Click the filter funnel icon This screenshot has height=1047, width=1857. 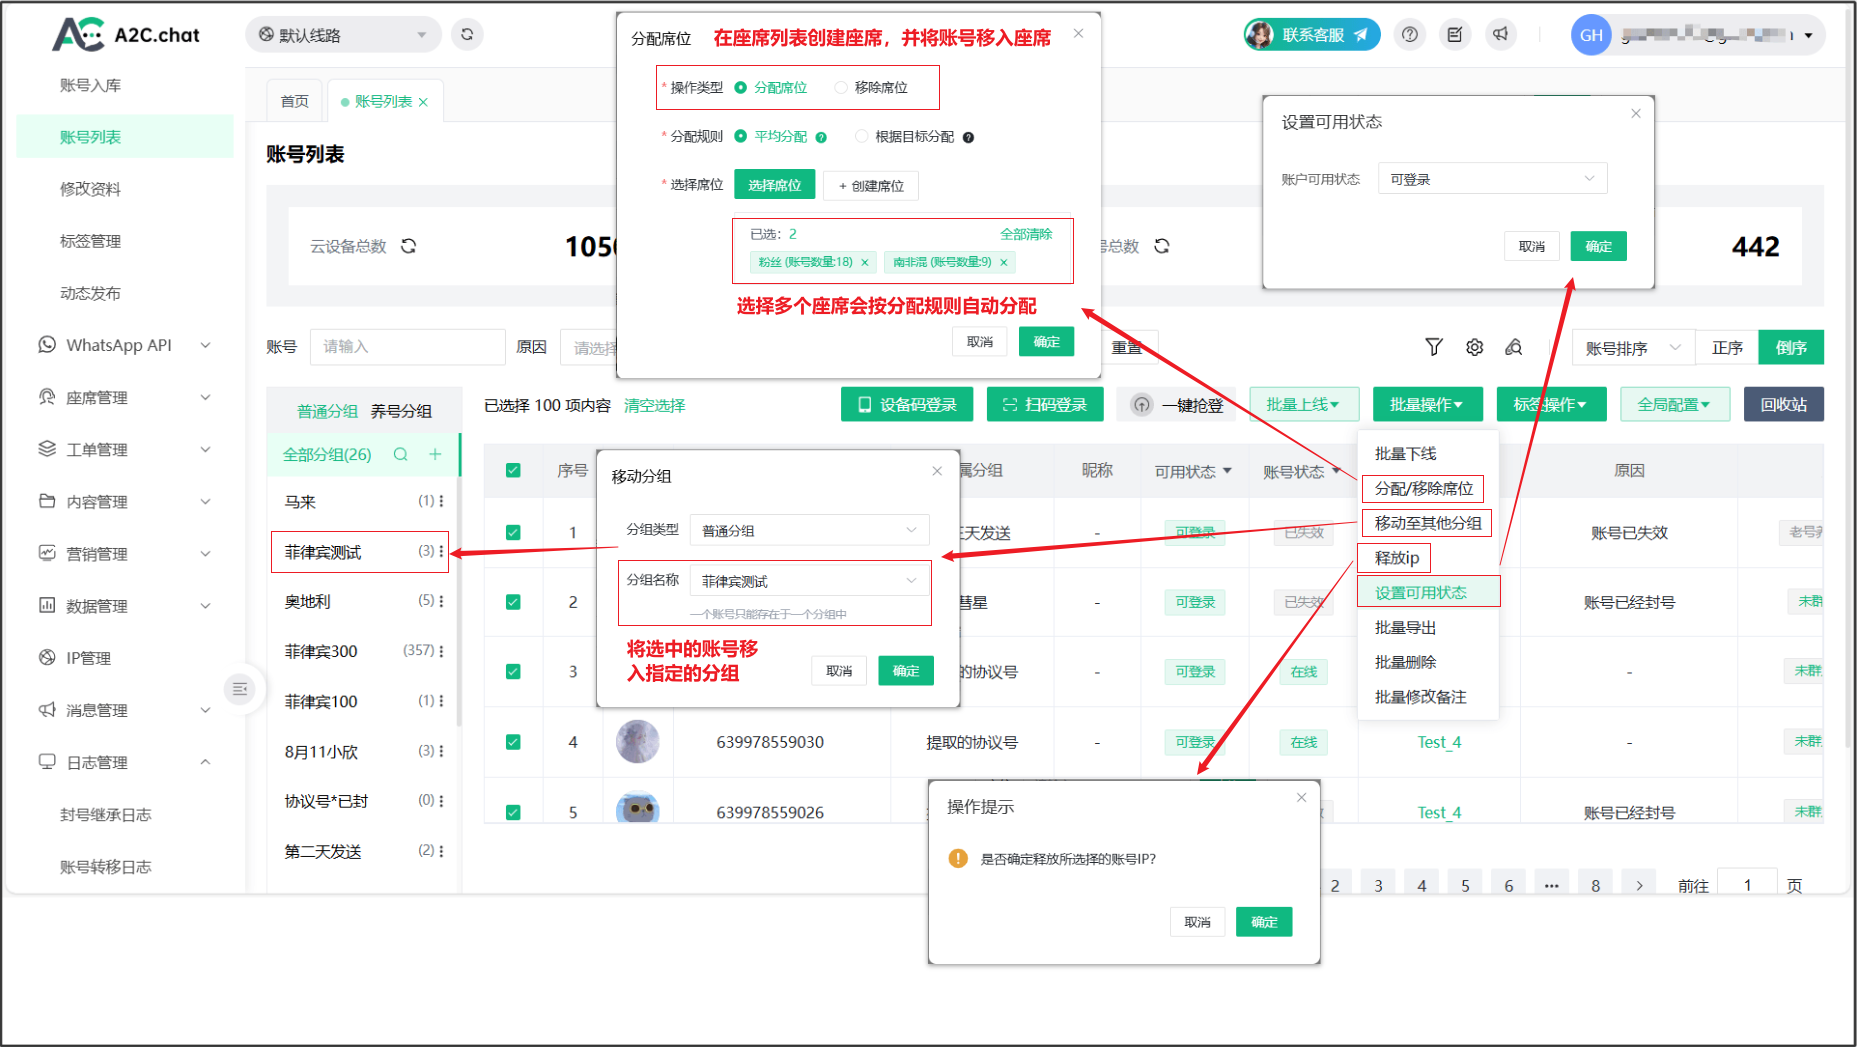(1433, 347)
